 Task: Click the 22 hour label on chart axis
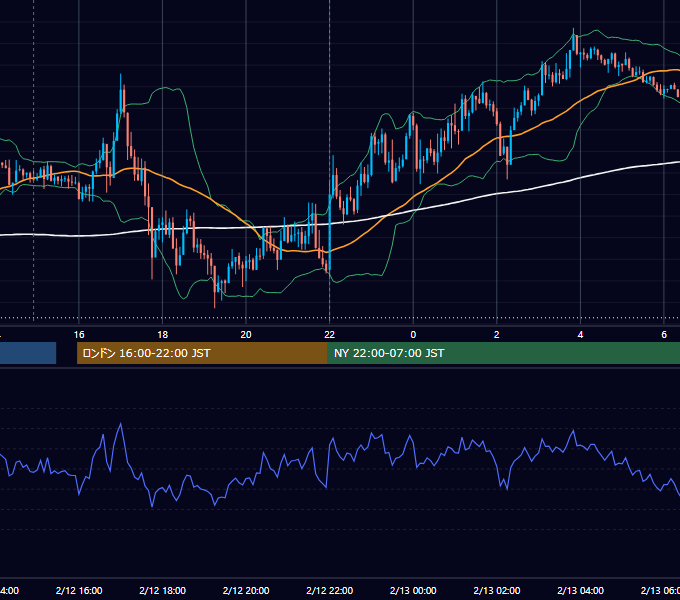click(330, 335)
